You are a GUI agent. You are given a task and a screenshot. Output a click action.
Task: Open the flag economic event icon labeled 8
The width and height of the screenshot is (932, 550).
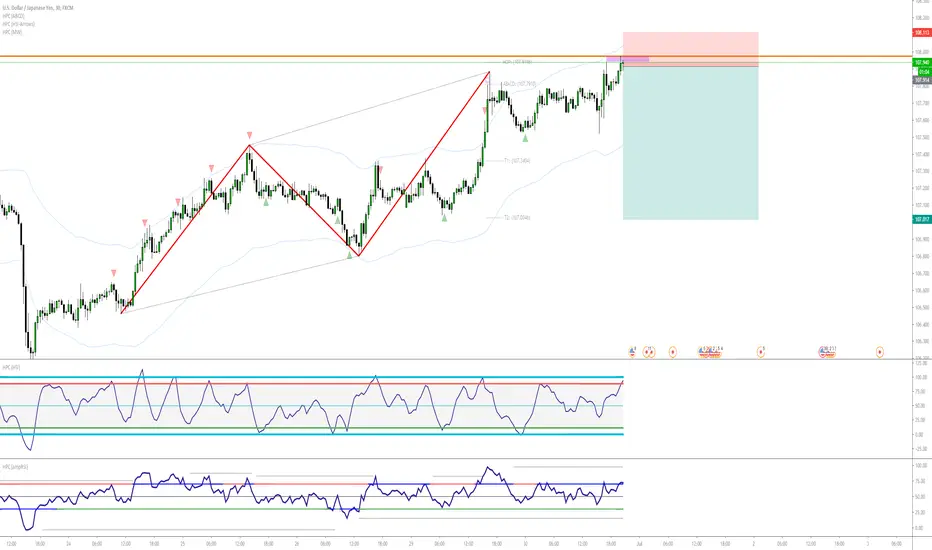(x=632, y=352)
